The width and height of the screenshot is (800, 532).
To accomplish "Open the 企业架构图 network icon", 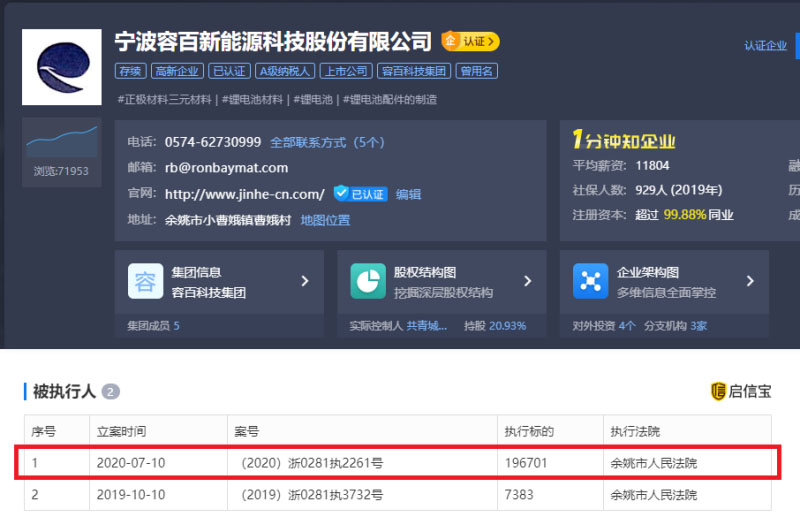I will (590, 281).
